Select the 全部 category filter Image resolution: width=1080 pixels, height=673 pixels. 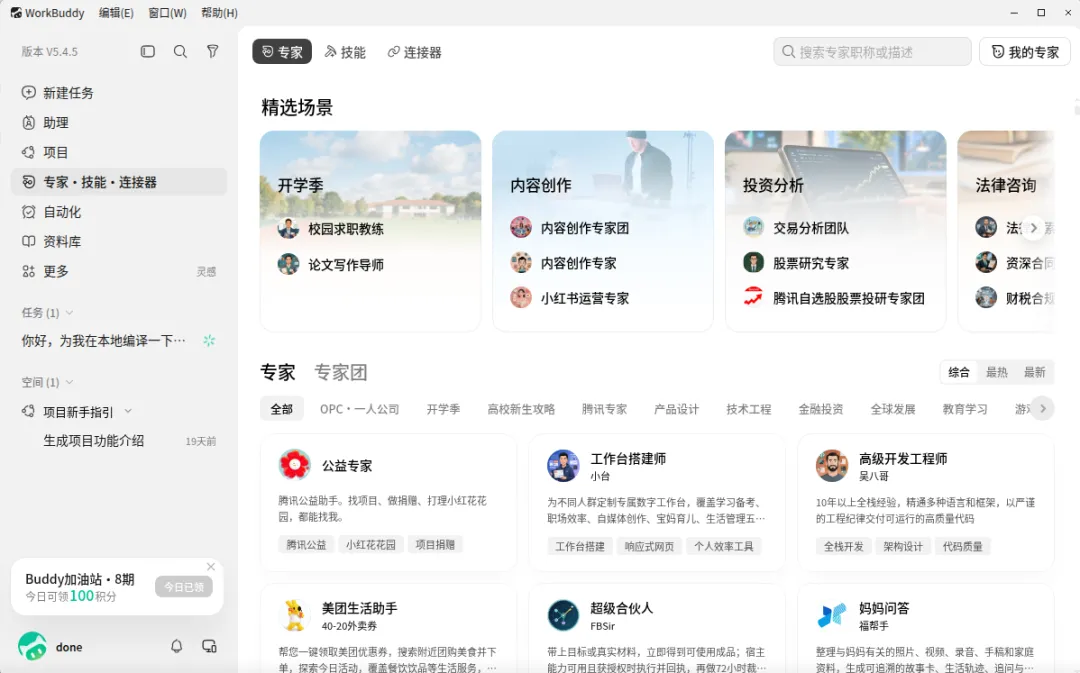pyautogui.click(x=281, y=409)
